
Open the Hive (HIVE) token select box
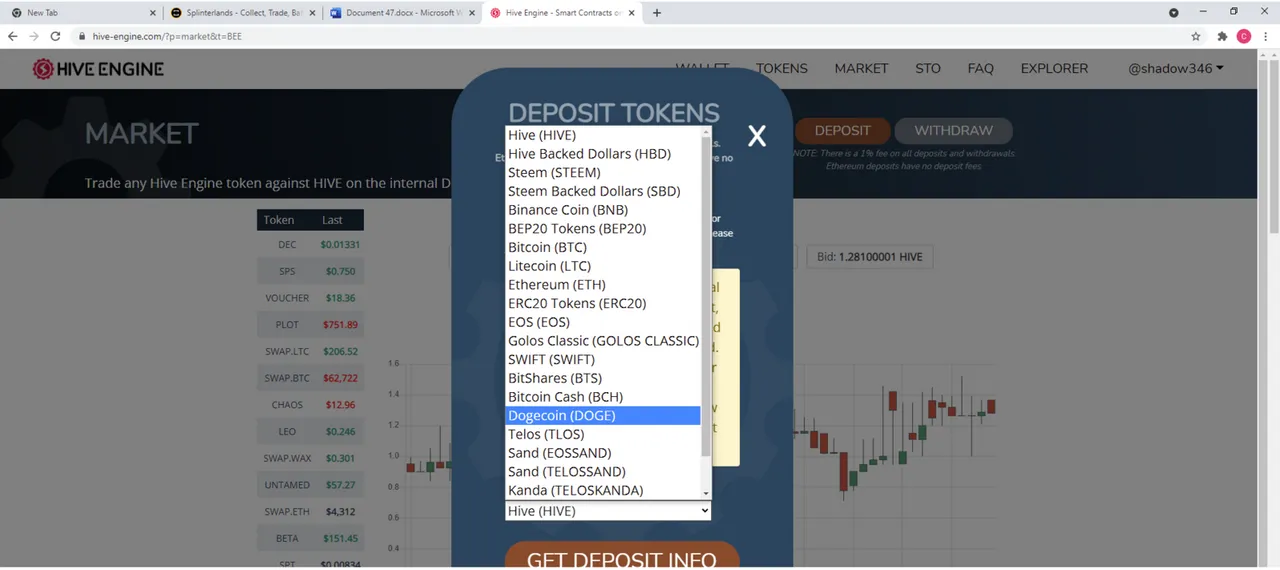(608, 511)
